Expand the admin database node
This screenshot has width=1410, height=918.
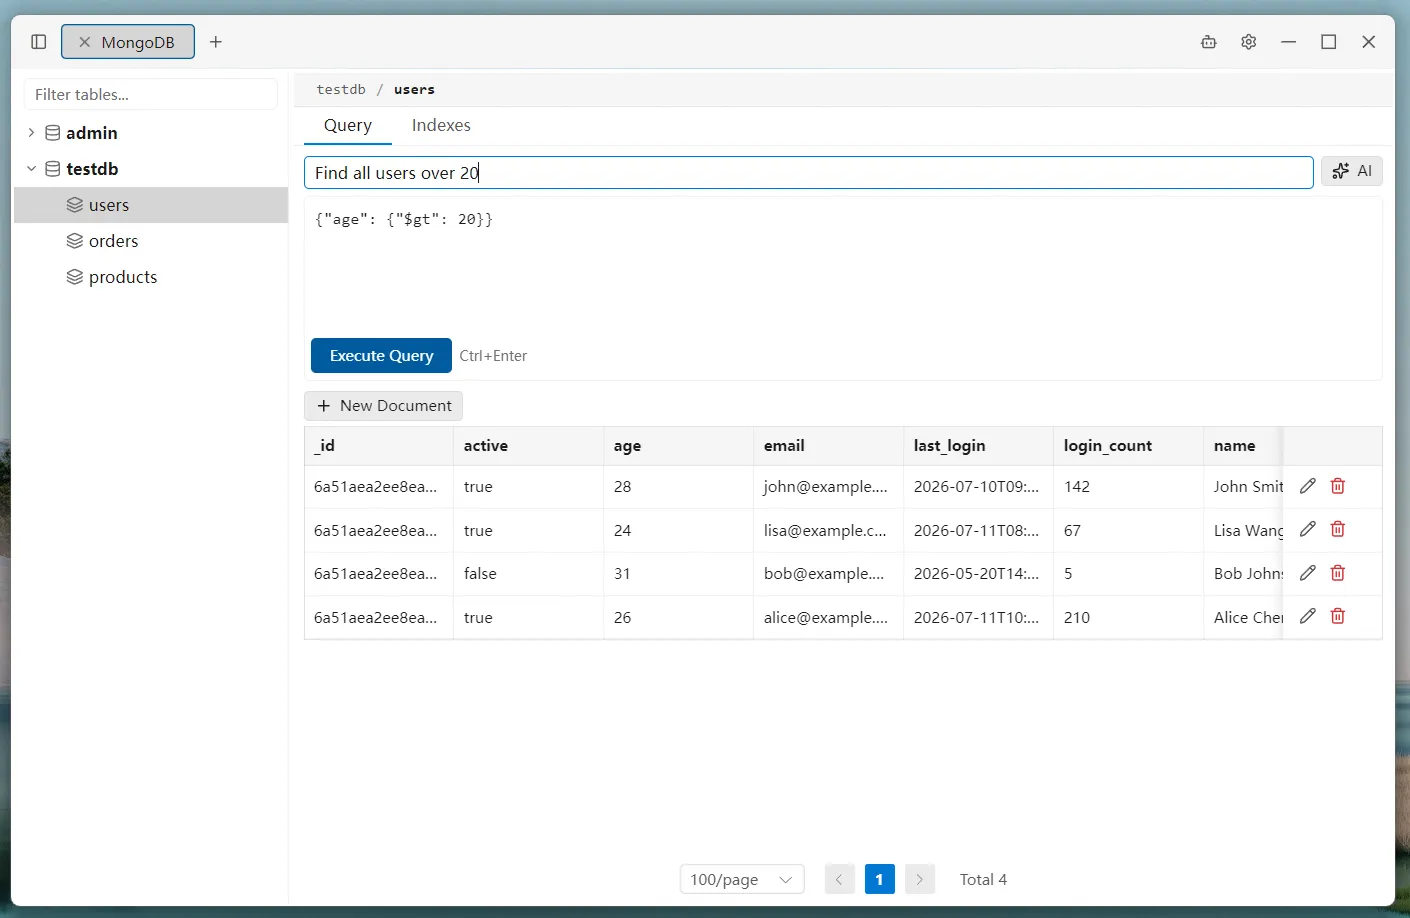[31, 133]
